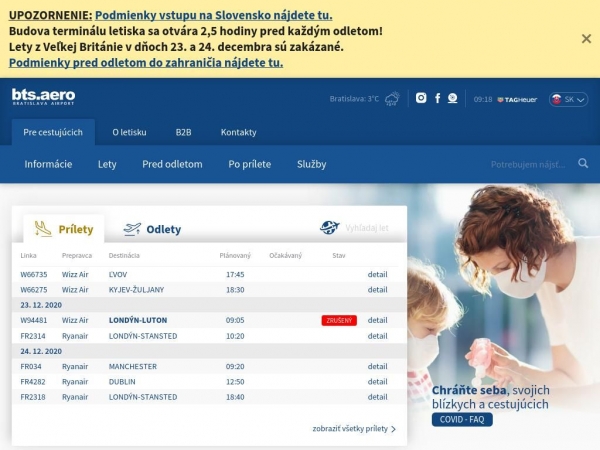600x450 pixels.
Task: Click the Slovak flag icon
Action: click(557, 99)
